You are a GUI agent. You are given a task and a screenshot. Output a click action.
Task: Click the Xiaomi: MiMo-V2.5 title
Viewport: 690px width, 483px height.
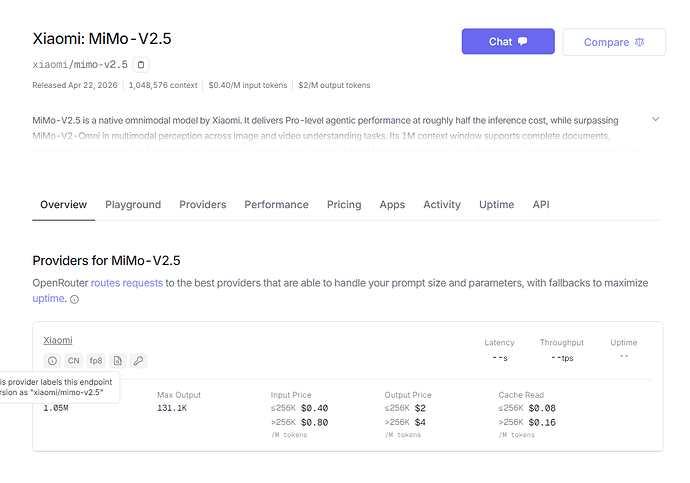102,39
